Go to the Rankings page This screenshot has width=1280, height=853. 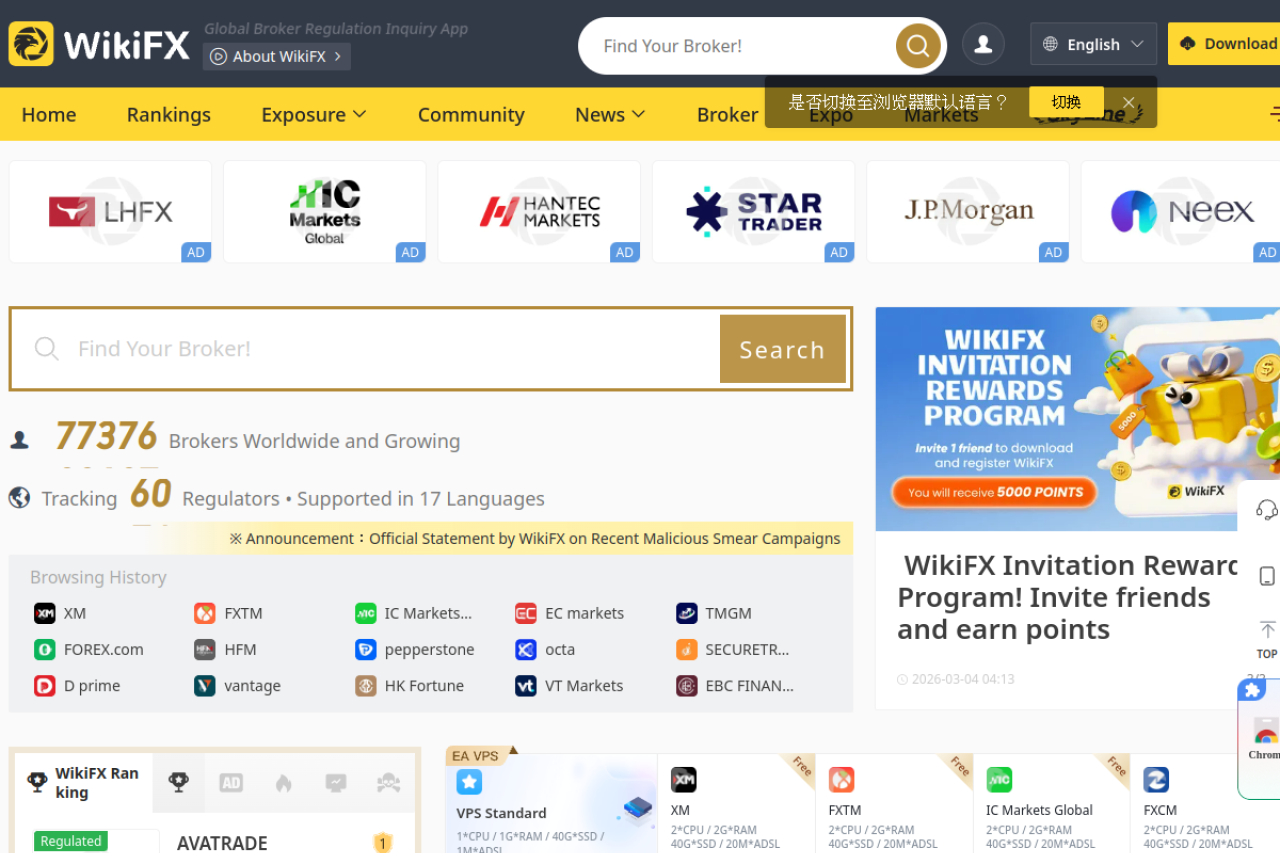tap(168, 114)
